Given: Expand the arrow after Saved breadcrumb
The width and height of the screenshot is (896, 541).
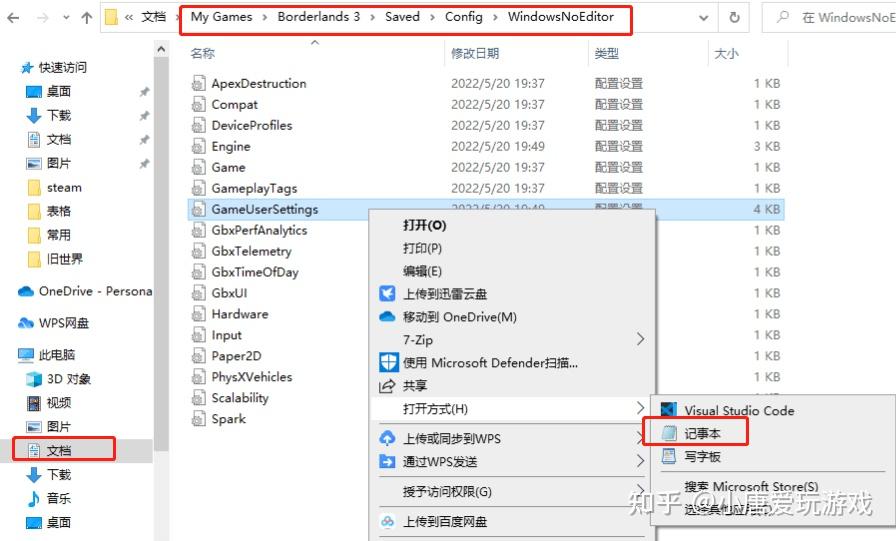Looking at the screenshot, I should pyautogui.click(x=433, y=17).
